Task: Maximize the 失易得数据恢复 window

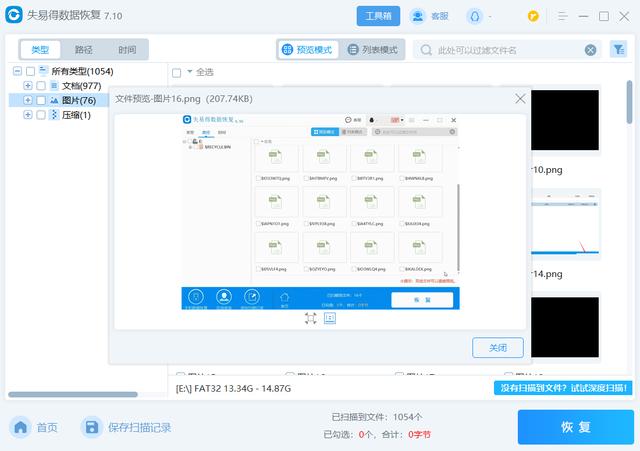Action: 604,16
